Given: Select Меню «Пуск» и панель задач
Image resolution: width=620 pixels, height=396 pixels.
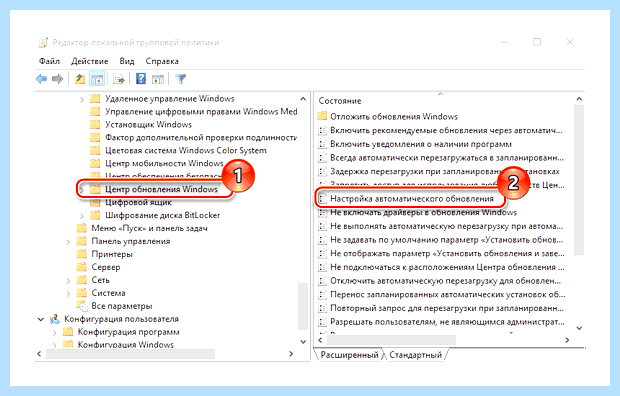Looking at the screenshot, I should click(x=149, y=228).
